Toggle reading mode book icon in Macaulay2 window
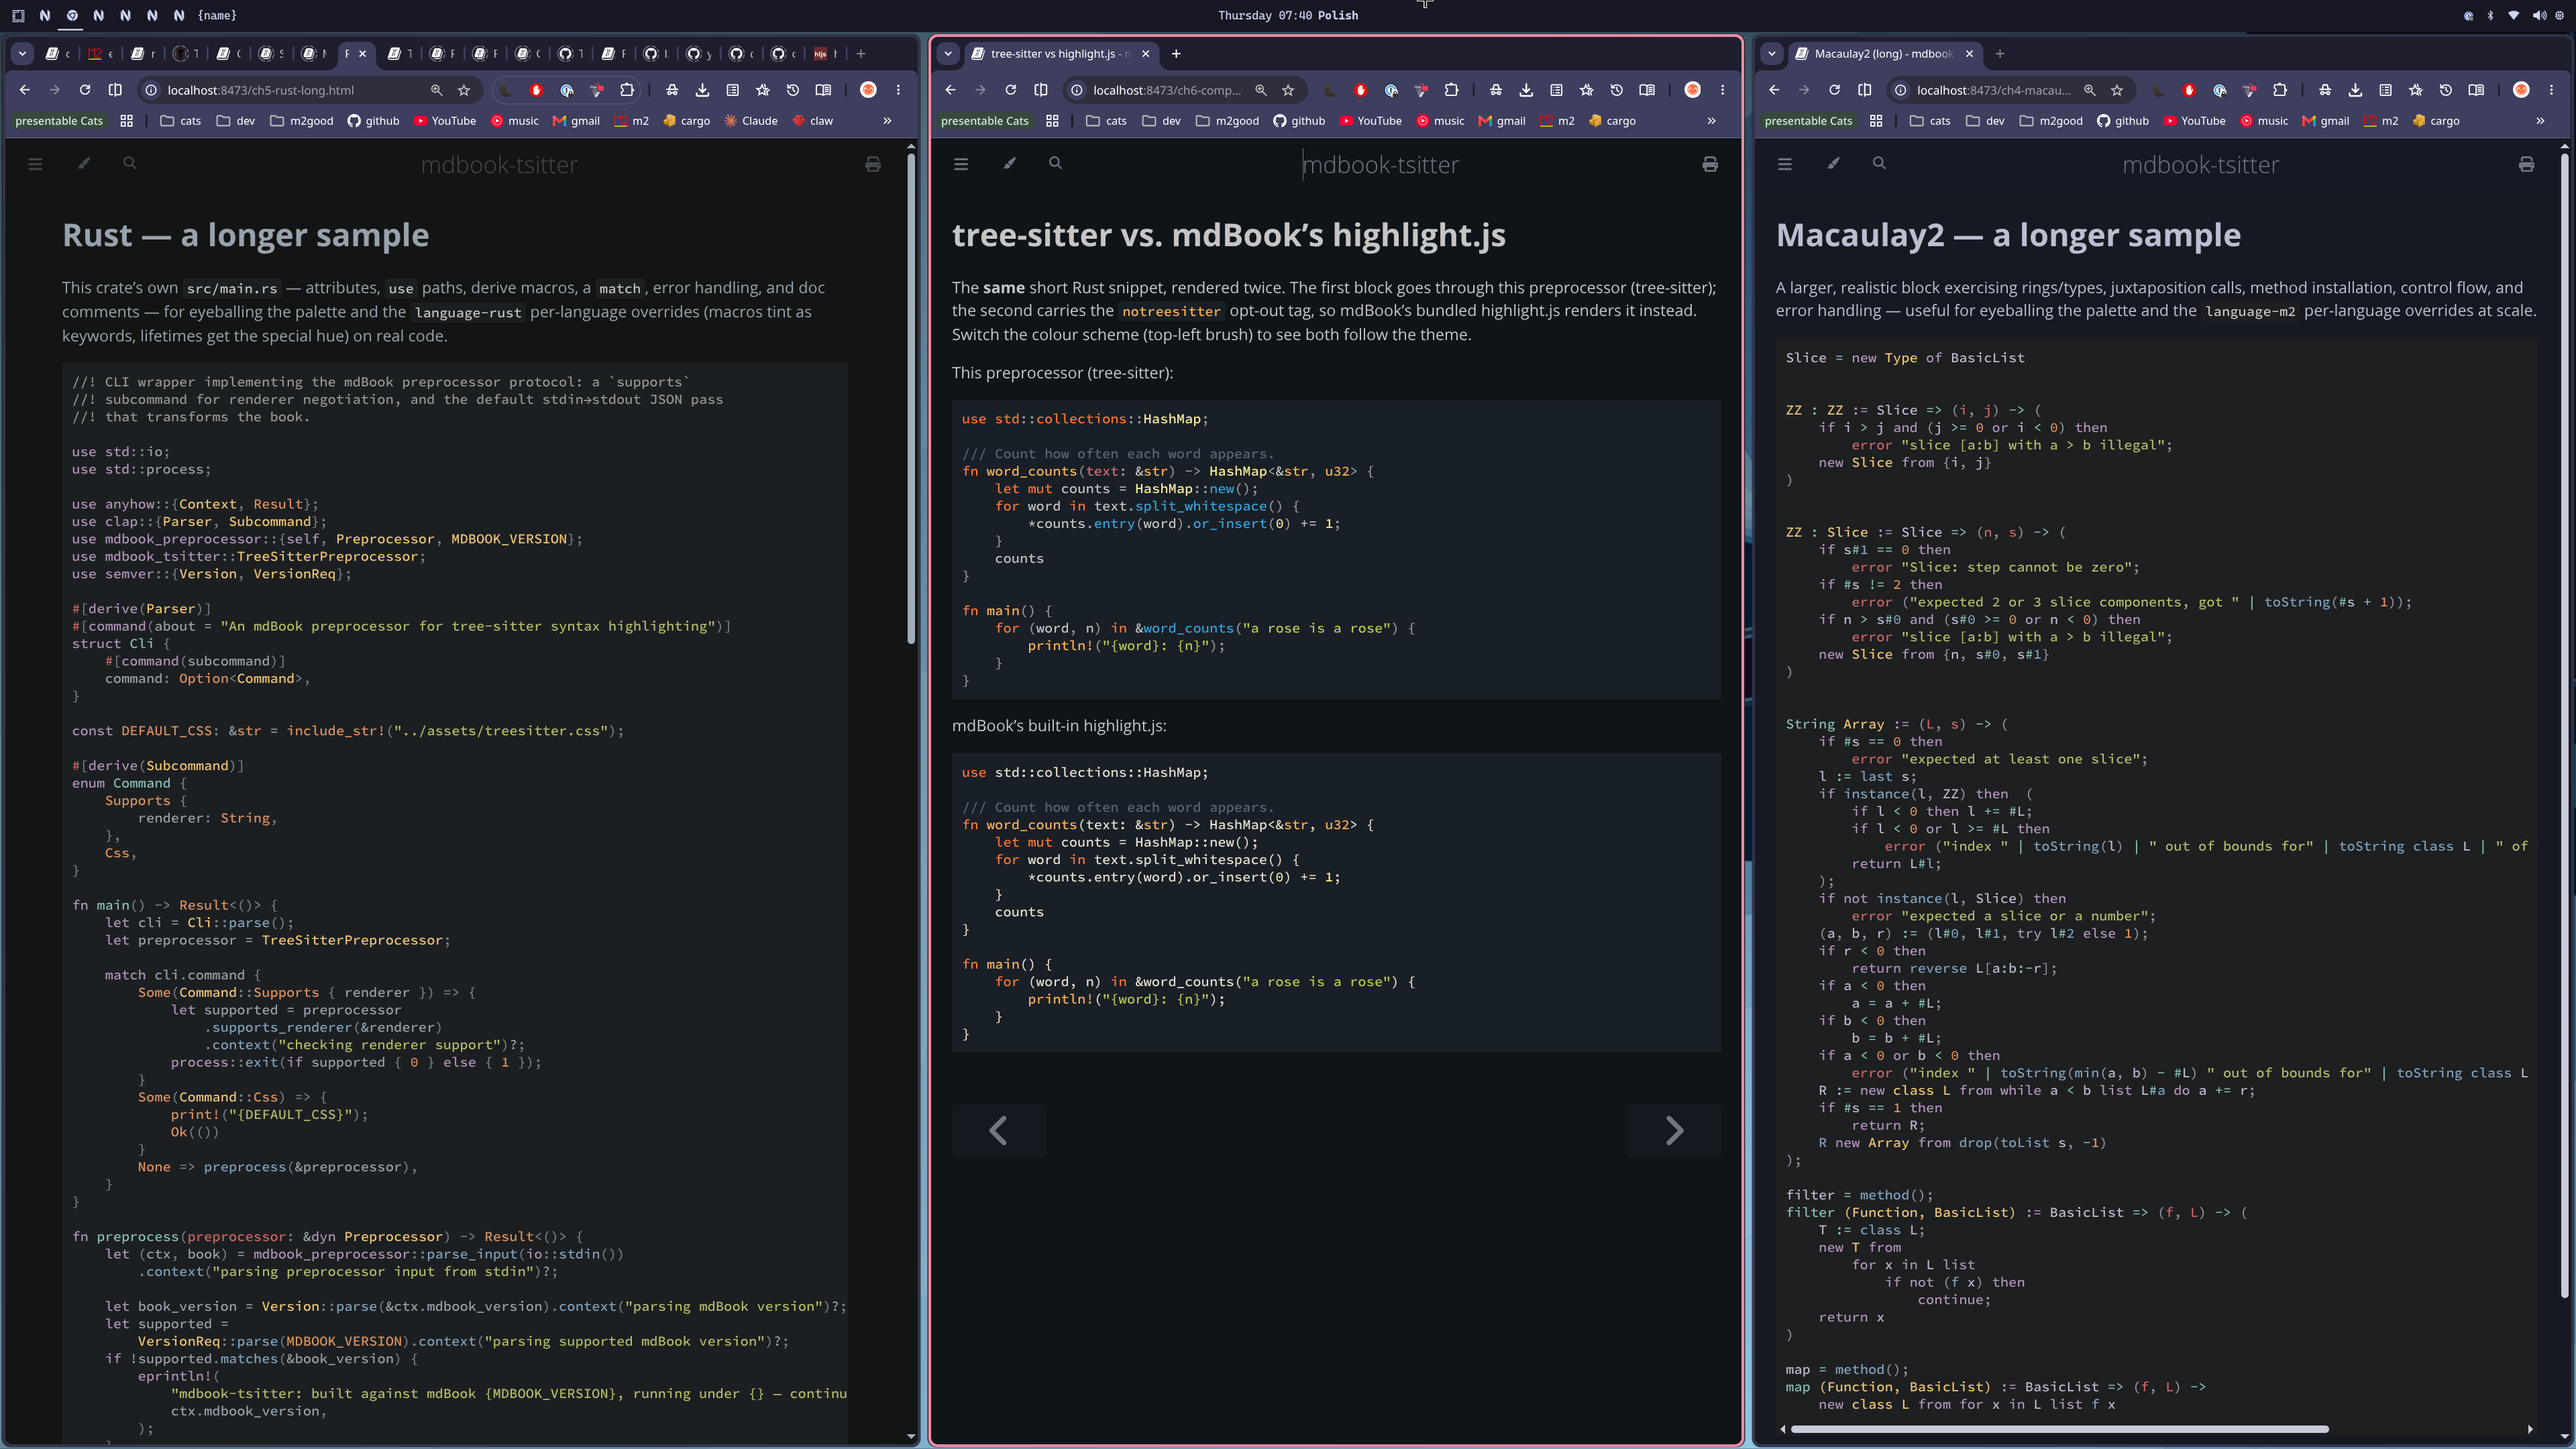Image resolution: width=2576 pixels, height=1449 pixels. pos(2476,90)
